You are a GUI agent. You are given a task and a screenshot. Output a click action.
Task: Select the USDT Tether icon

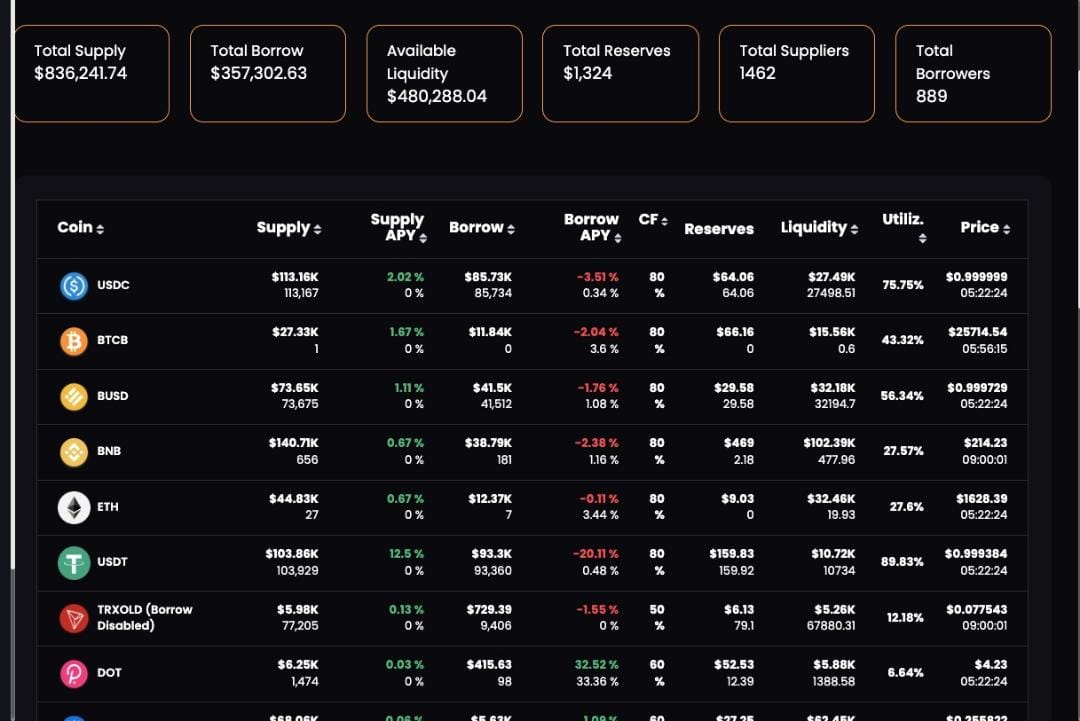tap(72, 562)
